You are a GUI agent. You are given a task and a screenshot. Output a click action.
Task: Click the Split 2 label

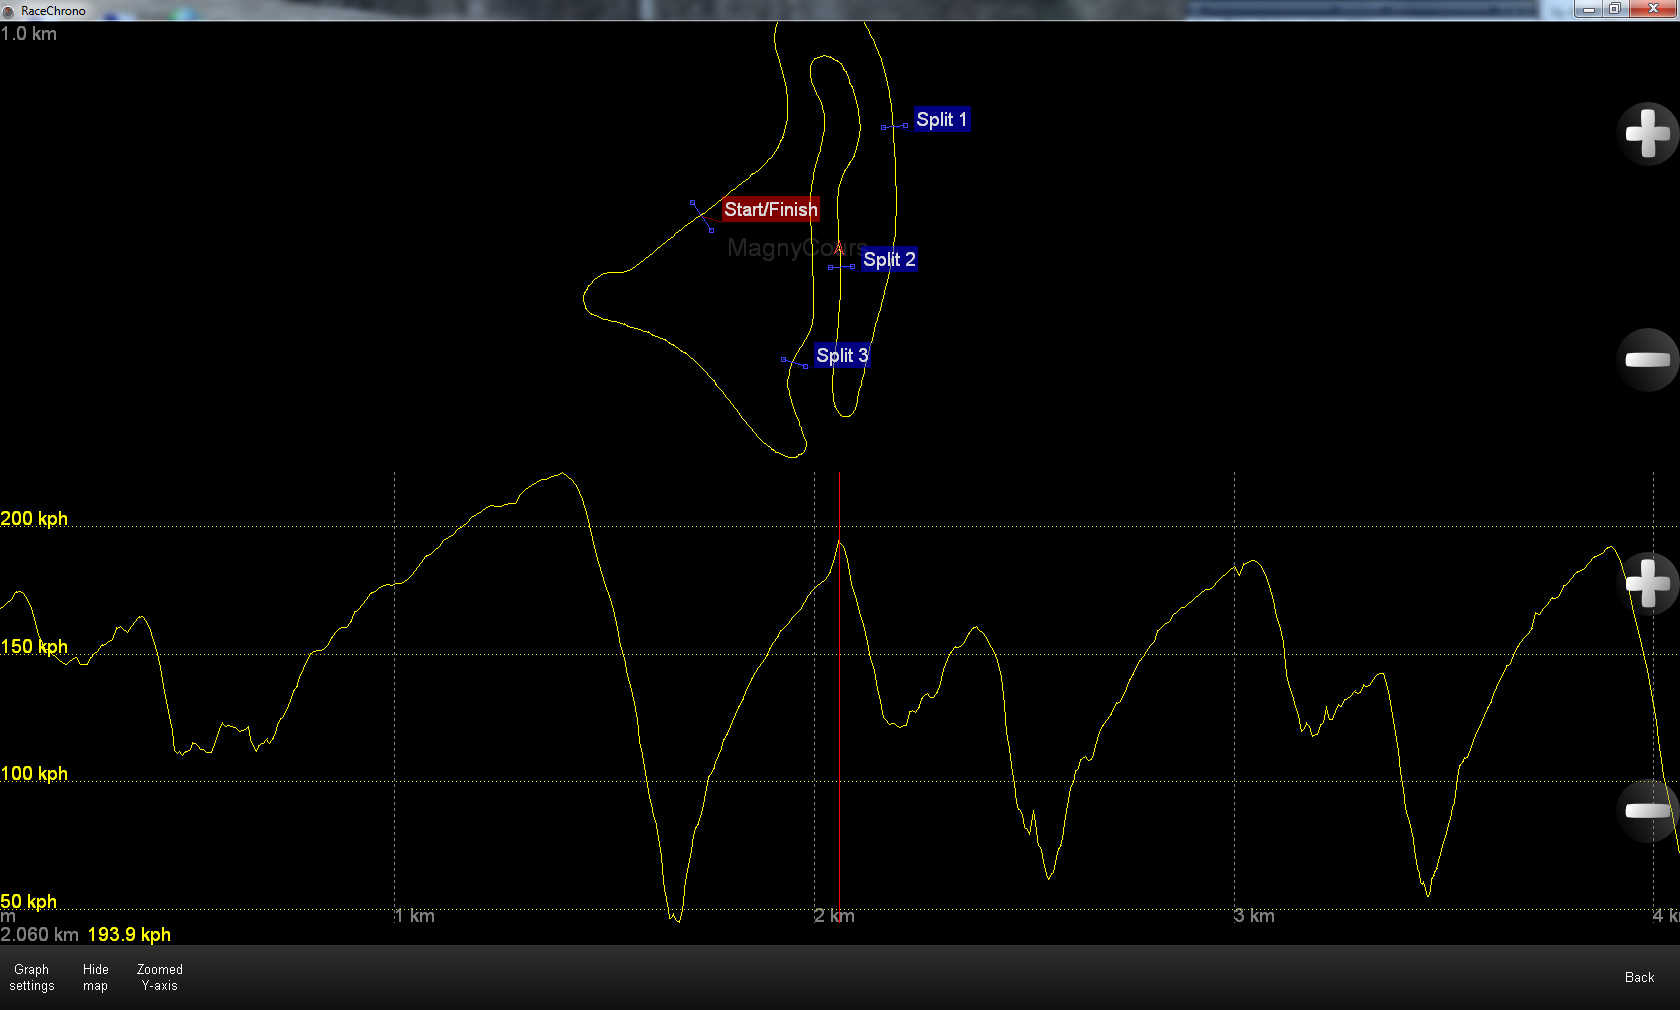[x=888, y=259]
